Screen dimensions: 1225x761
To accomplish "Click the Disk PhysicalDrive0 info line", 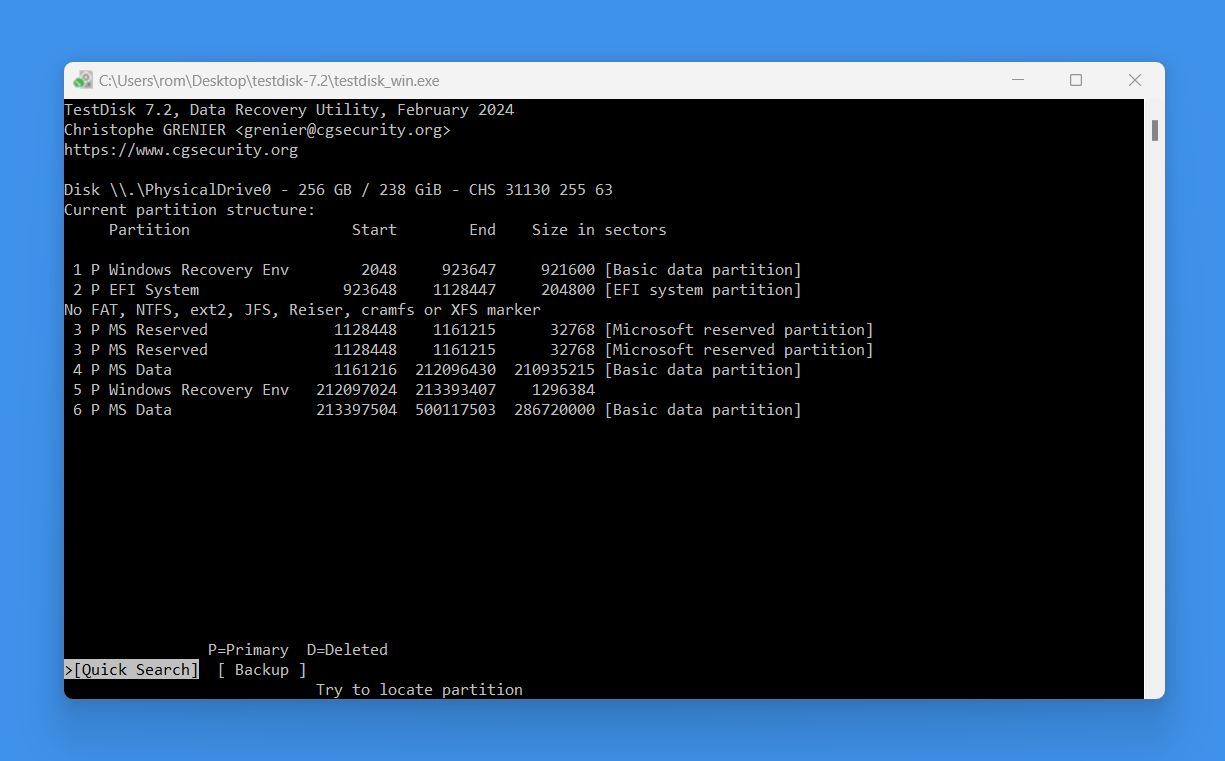I will pyautogui.click(x=338, y=190).
